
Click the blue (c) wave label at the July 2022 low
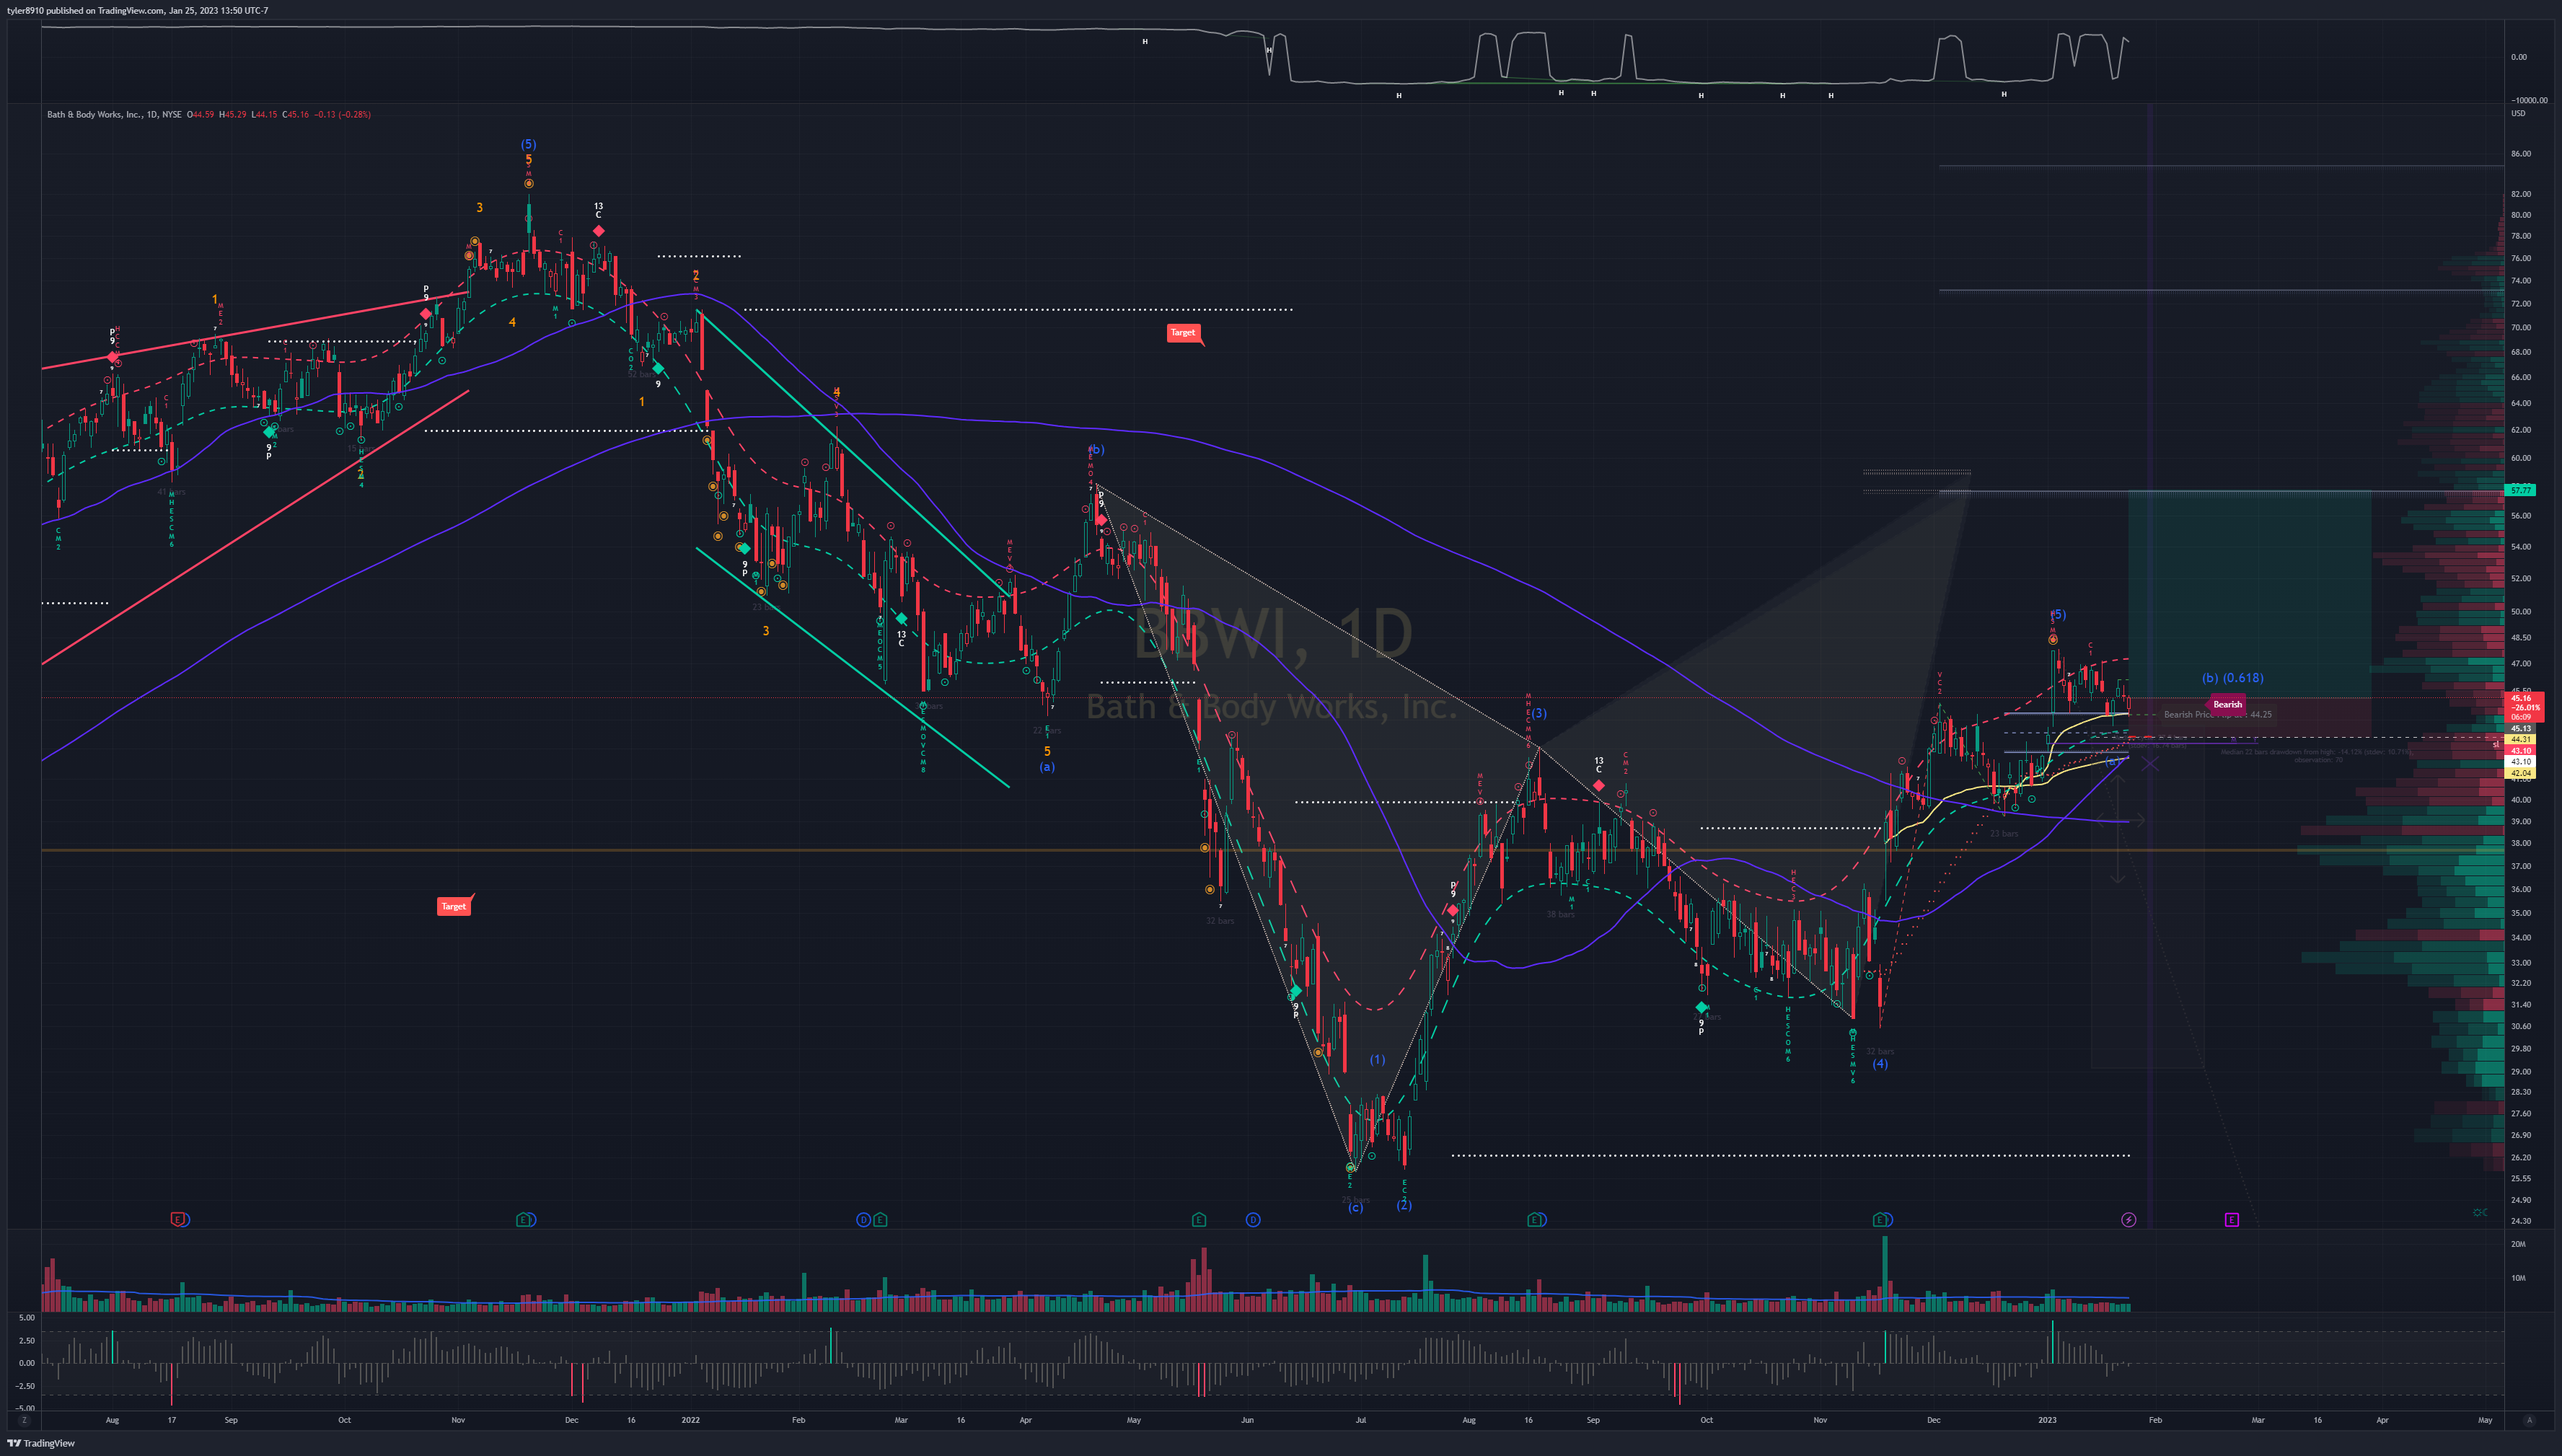pyautogui.click(x=1355, y=1208)
